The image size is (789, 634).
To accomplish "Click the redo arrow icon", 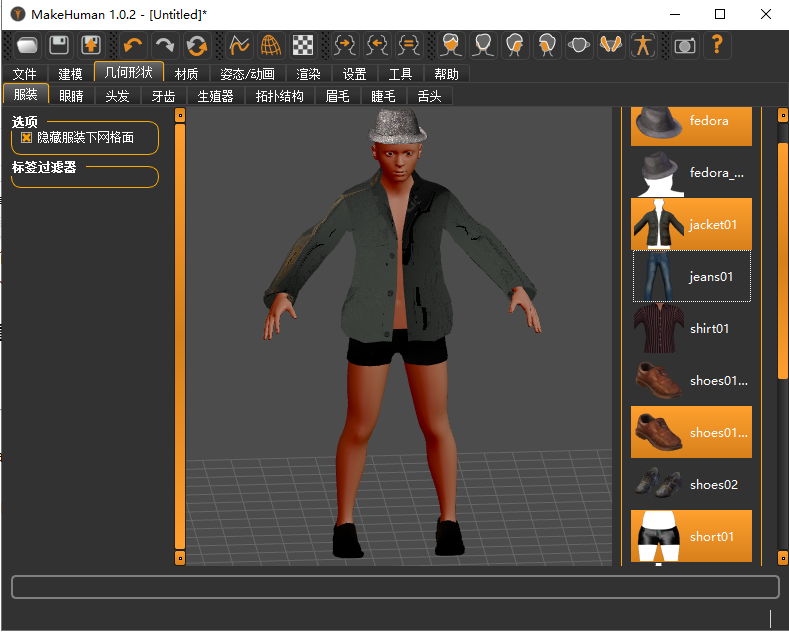I will (164, 45).
